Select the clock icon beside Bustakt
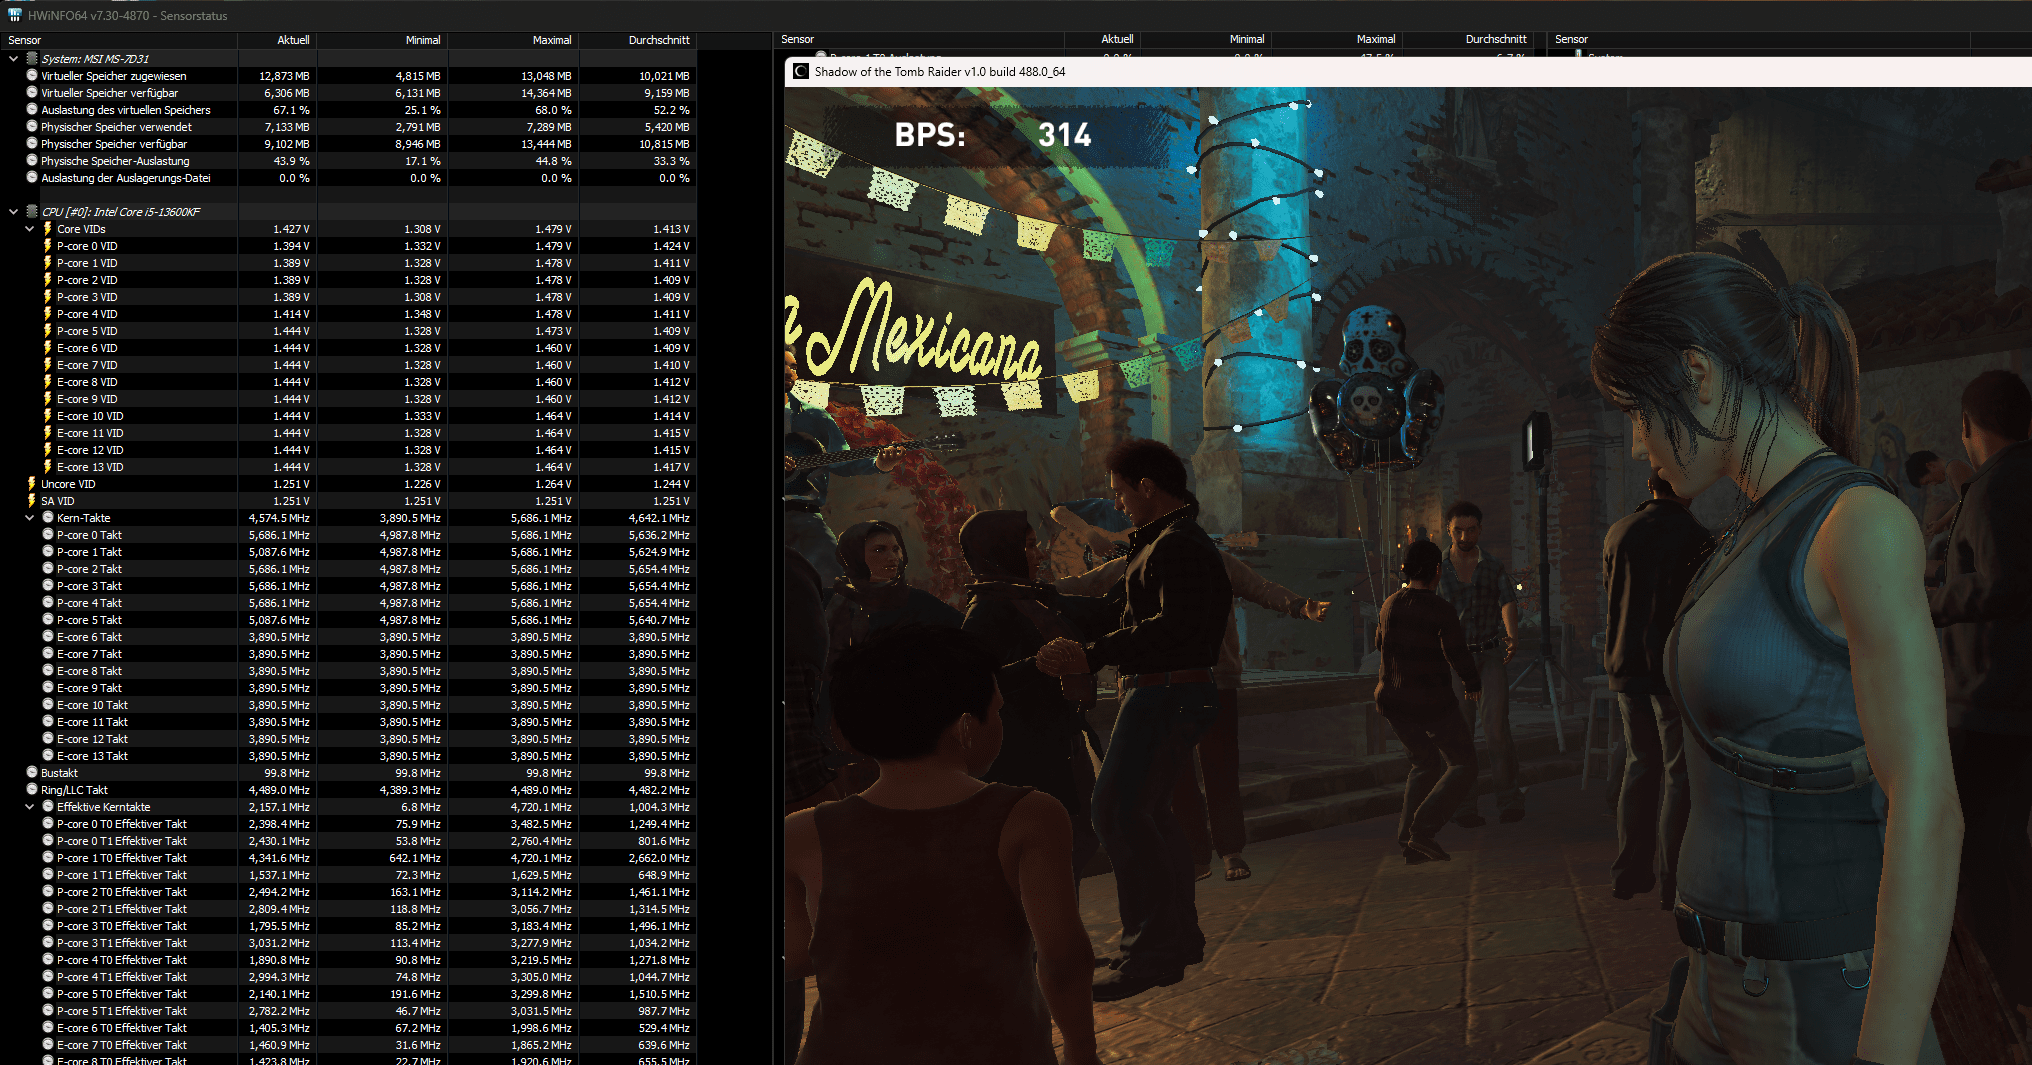This screenshot has width=2032, height=1065. [32, 772]
